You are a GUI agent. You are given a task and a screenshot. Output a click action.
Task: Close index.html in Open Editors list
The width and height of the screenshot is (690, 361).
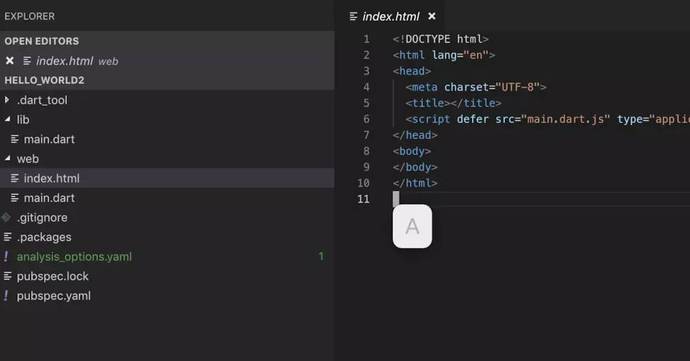[x=10, y=61]
